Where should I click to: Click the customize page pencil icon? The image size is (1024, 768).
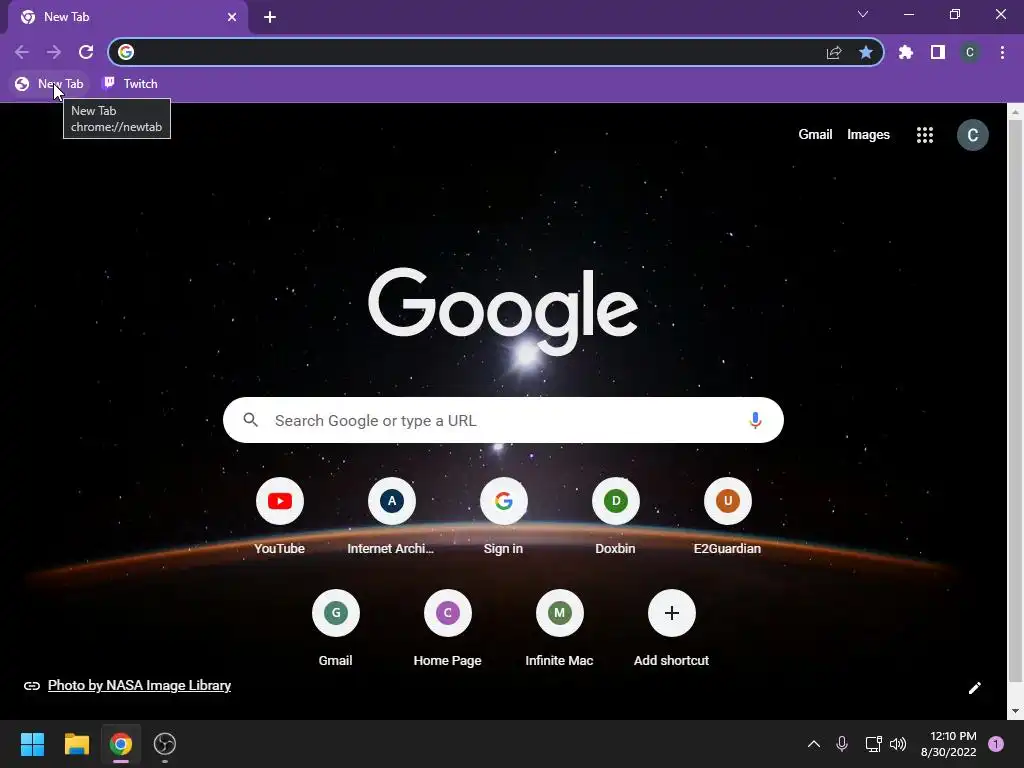(x=974, y=688)
